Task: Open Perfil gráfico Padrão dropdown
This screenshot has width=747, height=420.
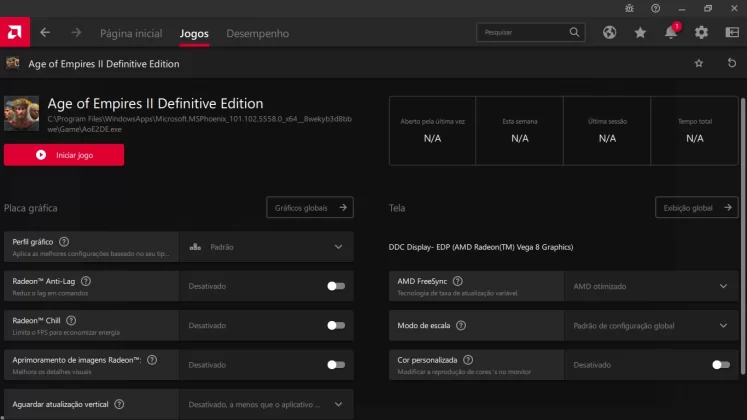Action: [x=266, y=247]
